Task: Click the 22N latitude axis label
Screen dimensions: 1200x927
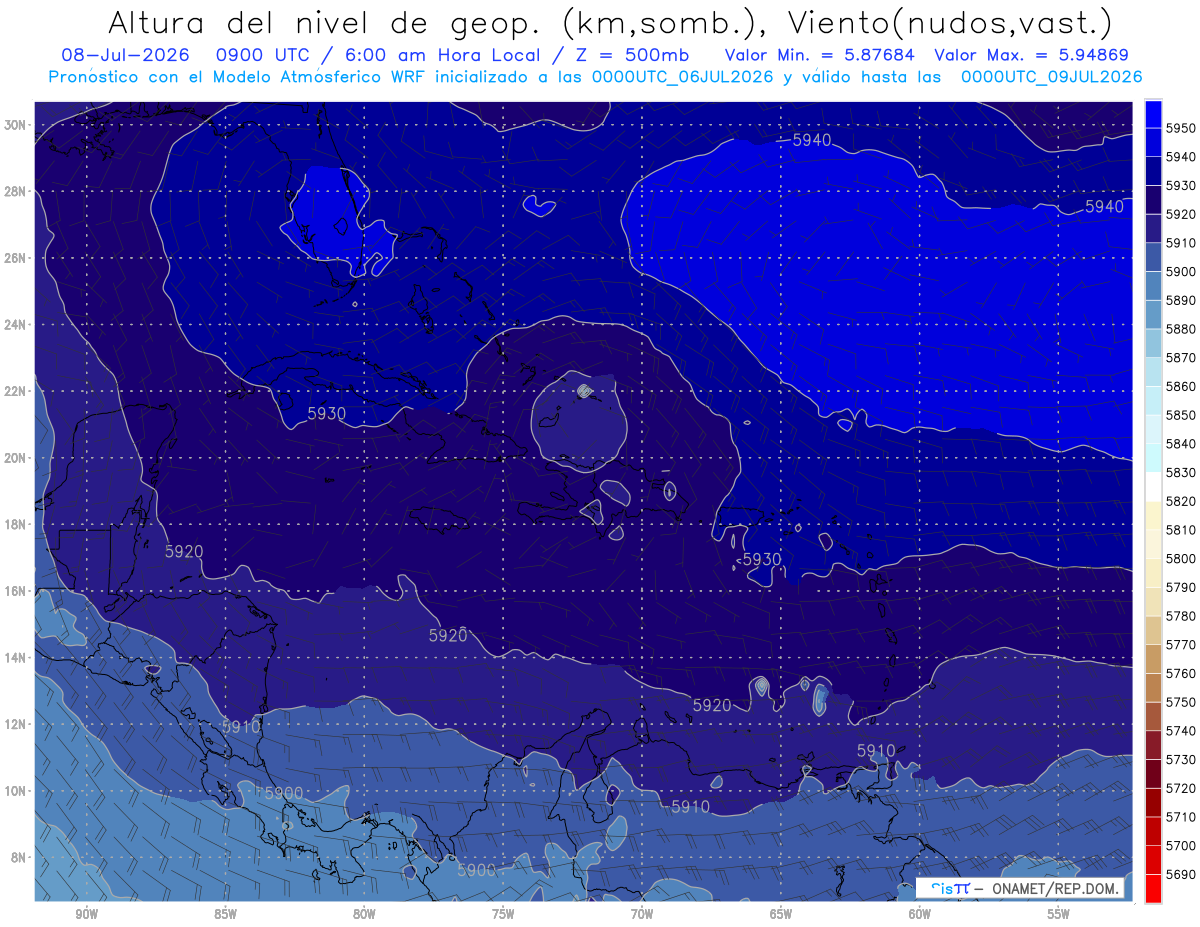Action: point(15,391)
